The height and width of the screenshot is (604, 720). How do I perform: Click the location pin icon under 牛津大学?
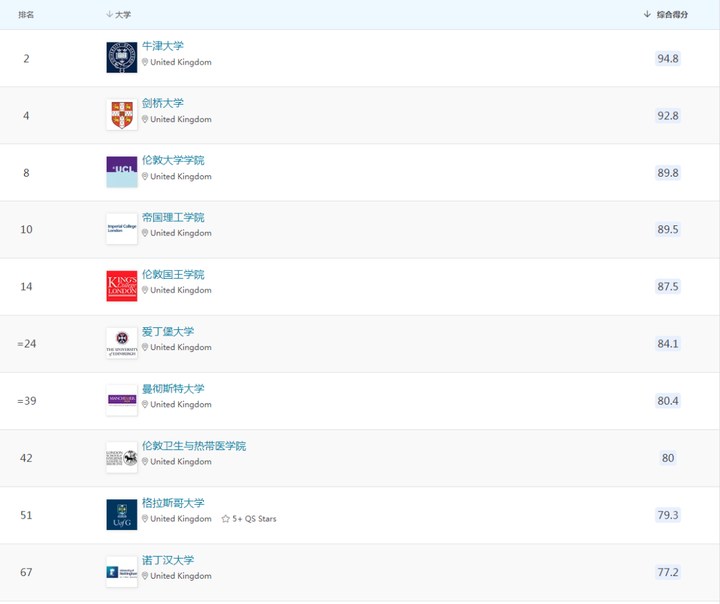(145, 62)
